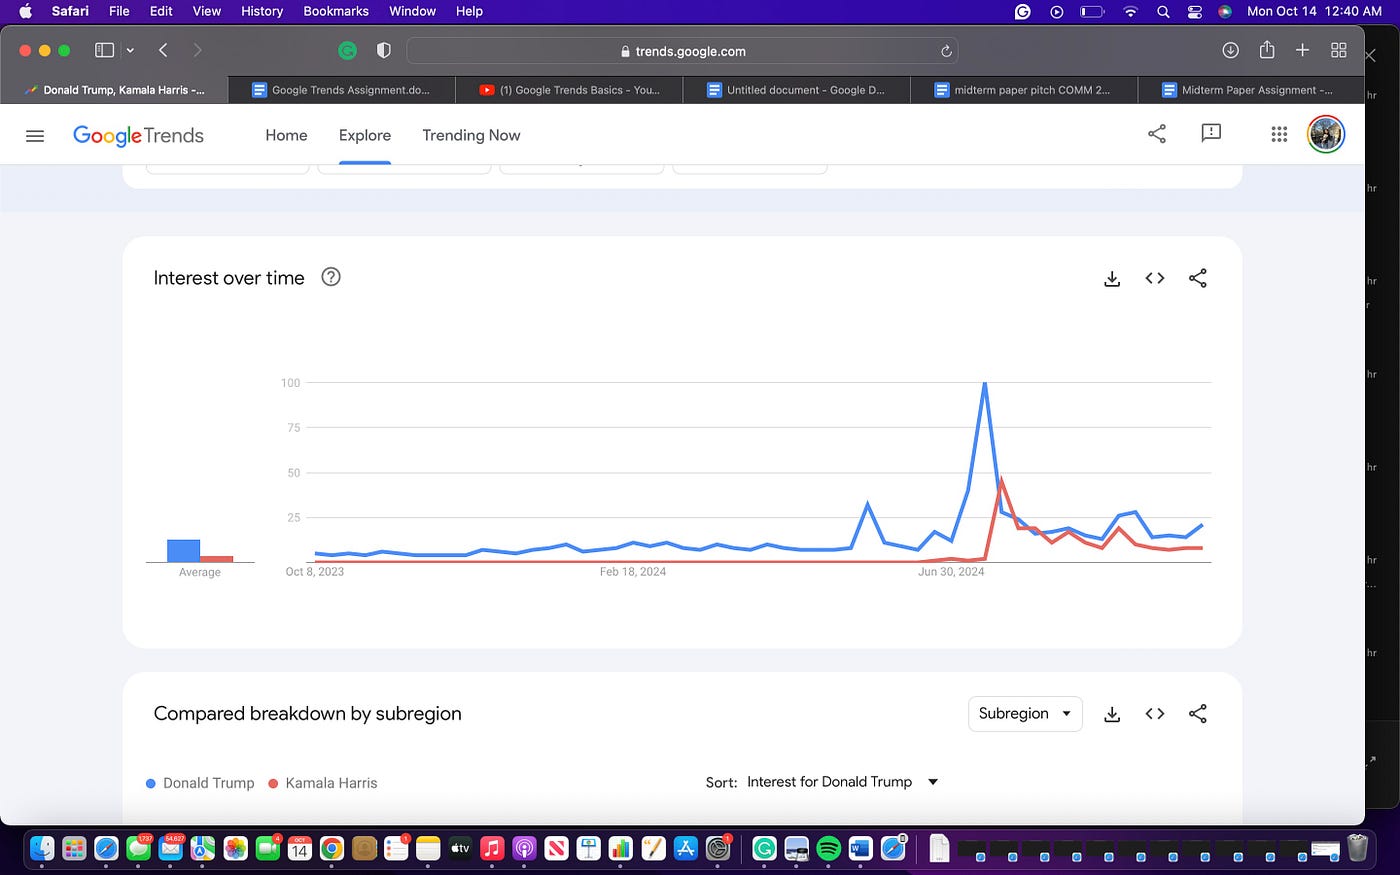Open Safari's Bookmarks menu
1400x875 pixels.
(336, 11)
